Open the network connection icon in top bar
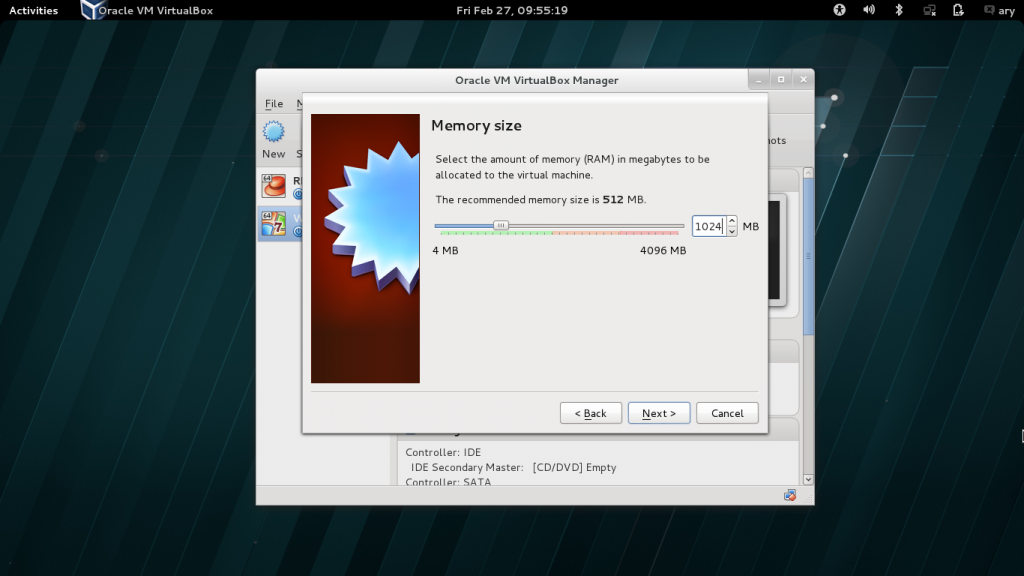The image size is (1024, 576). pos(929,10)
